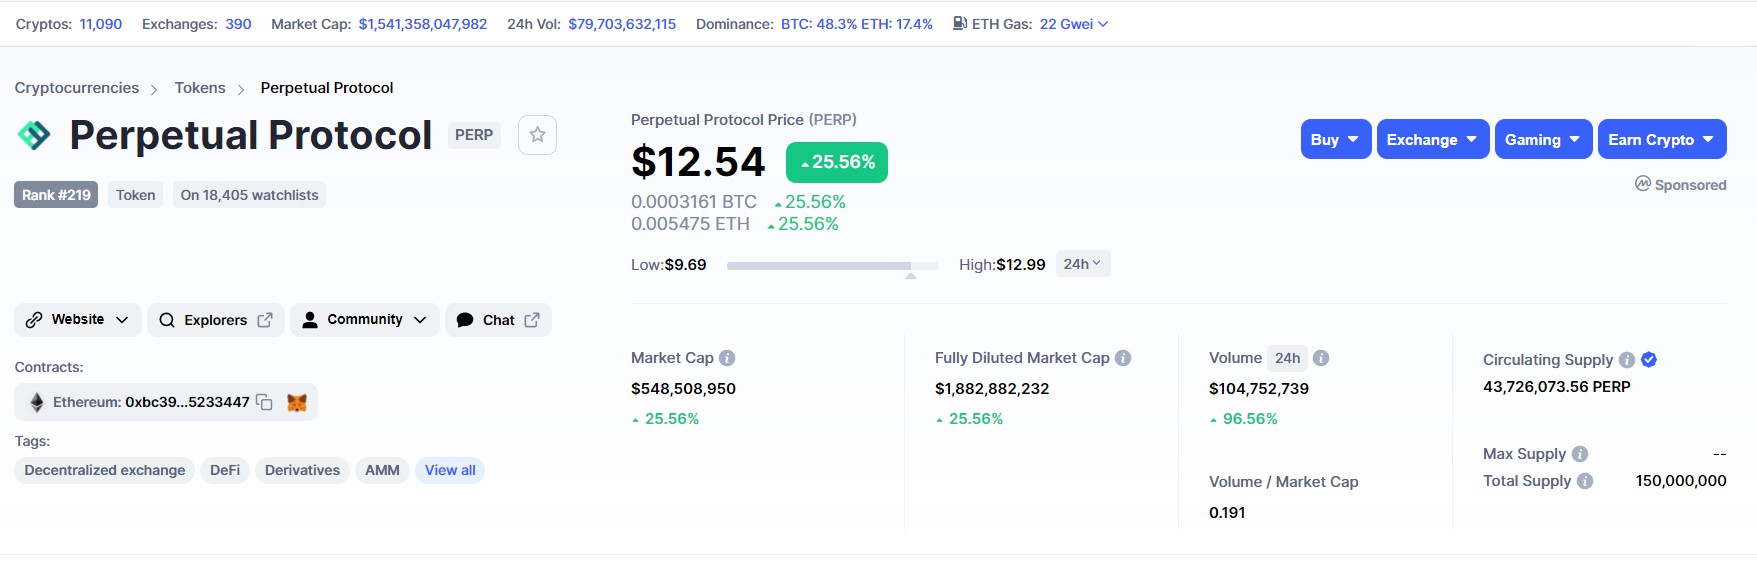This screenshot has width=1757, height=566.
Task: Click the Max Supply info icon
Action: point(1580,454)
